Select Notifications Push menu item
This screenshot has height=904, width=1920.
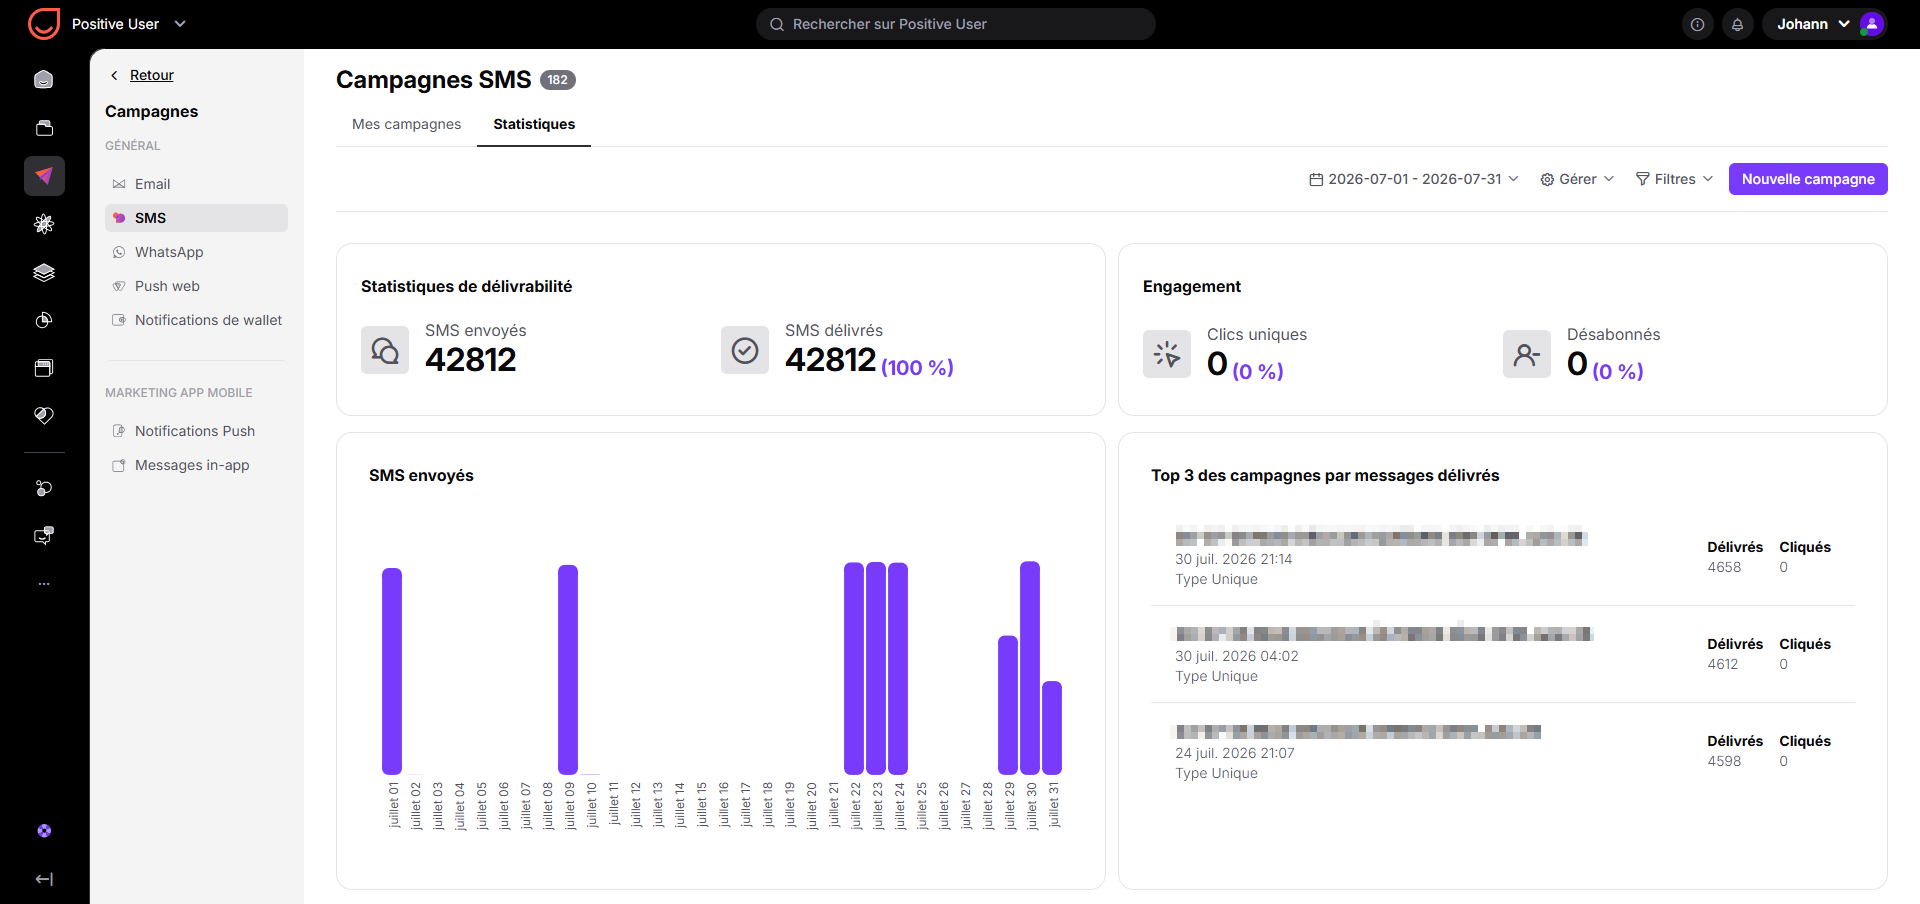click(x=196, y=431)
